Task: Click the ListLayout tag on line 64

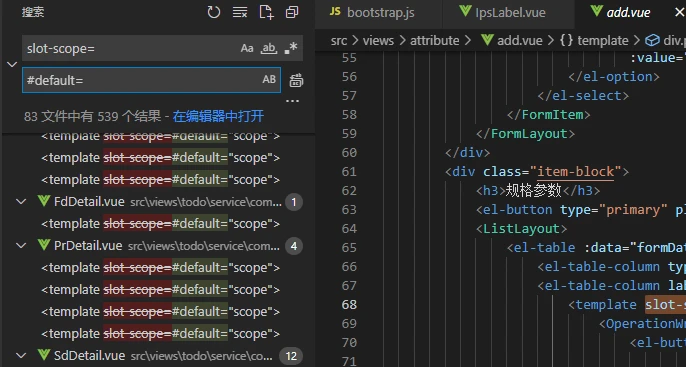Action: pos(522,228)
